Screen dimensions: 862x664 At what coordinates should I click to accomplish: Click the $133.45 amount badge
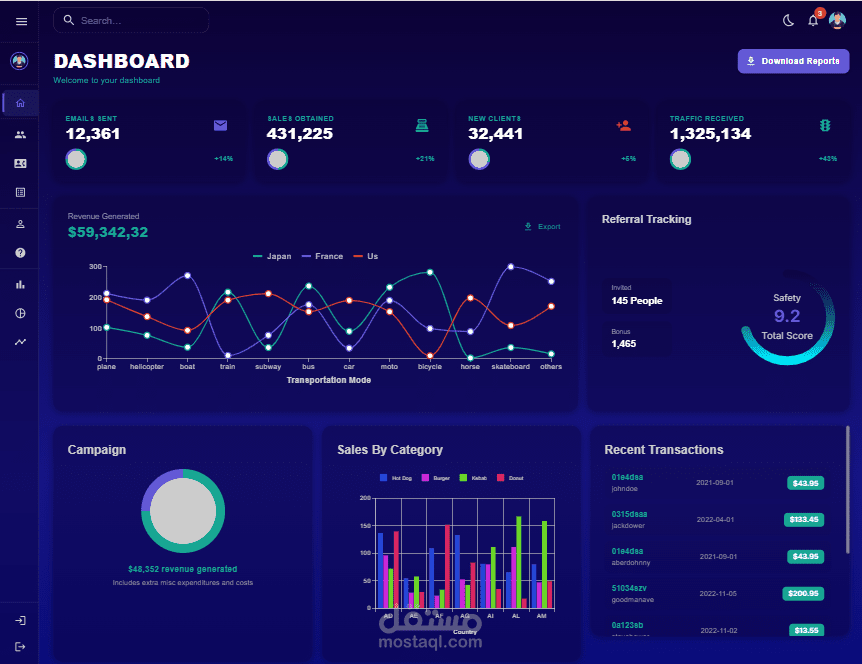804,519
